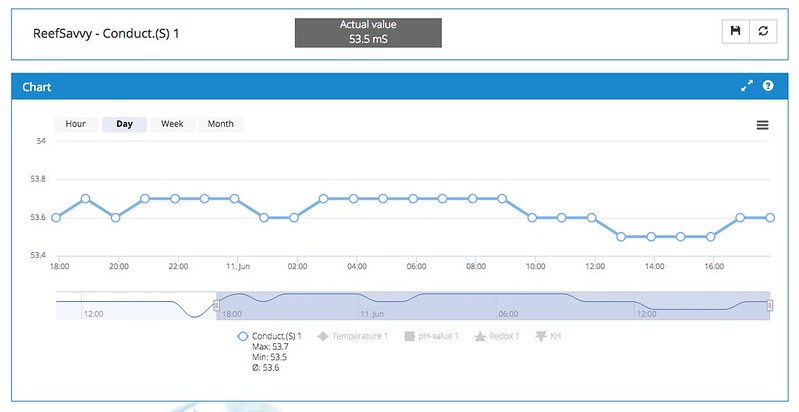Enable Temperature 1 series in legend
This screenshot has height=412, width=799.
click(x=353, y=336)
